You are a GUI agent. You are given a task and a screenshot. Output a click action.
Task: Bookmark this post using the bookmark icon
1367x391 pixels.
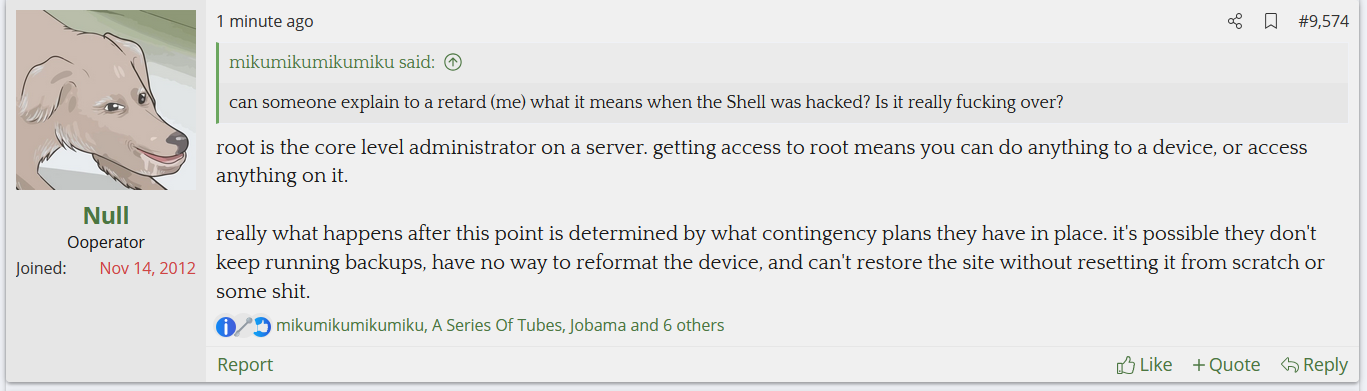tap(1271, 21)
